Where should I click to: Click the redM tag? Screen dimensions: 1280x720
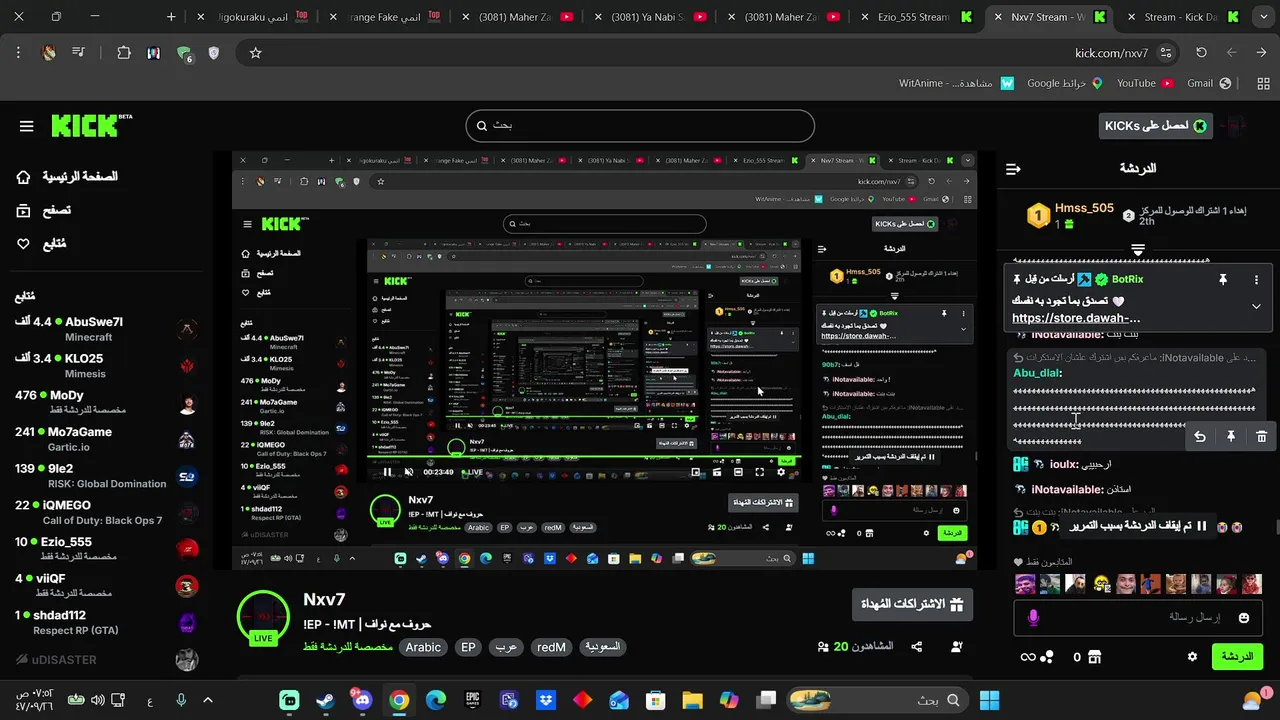pos(551,647)
